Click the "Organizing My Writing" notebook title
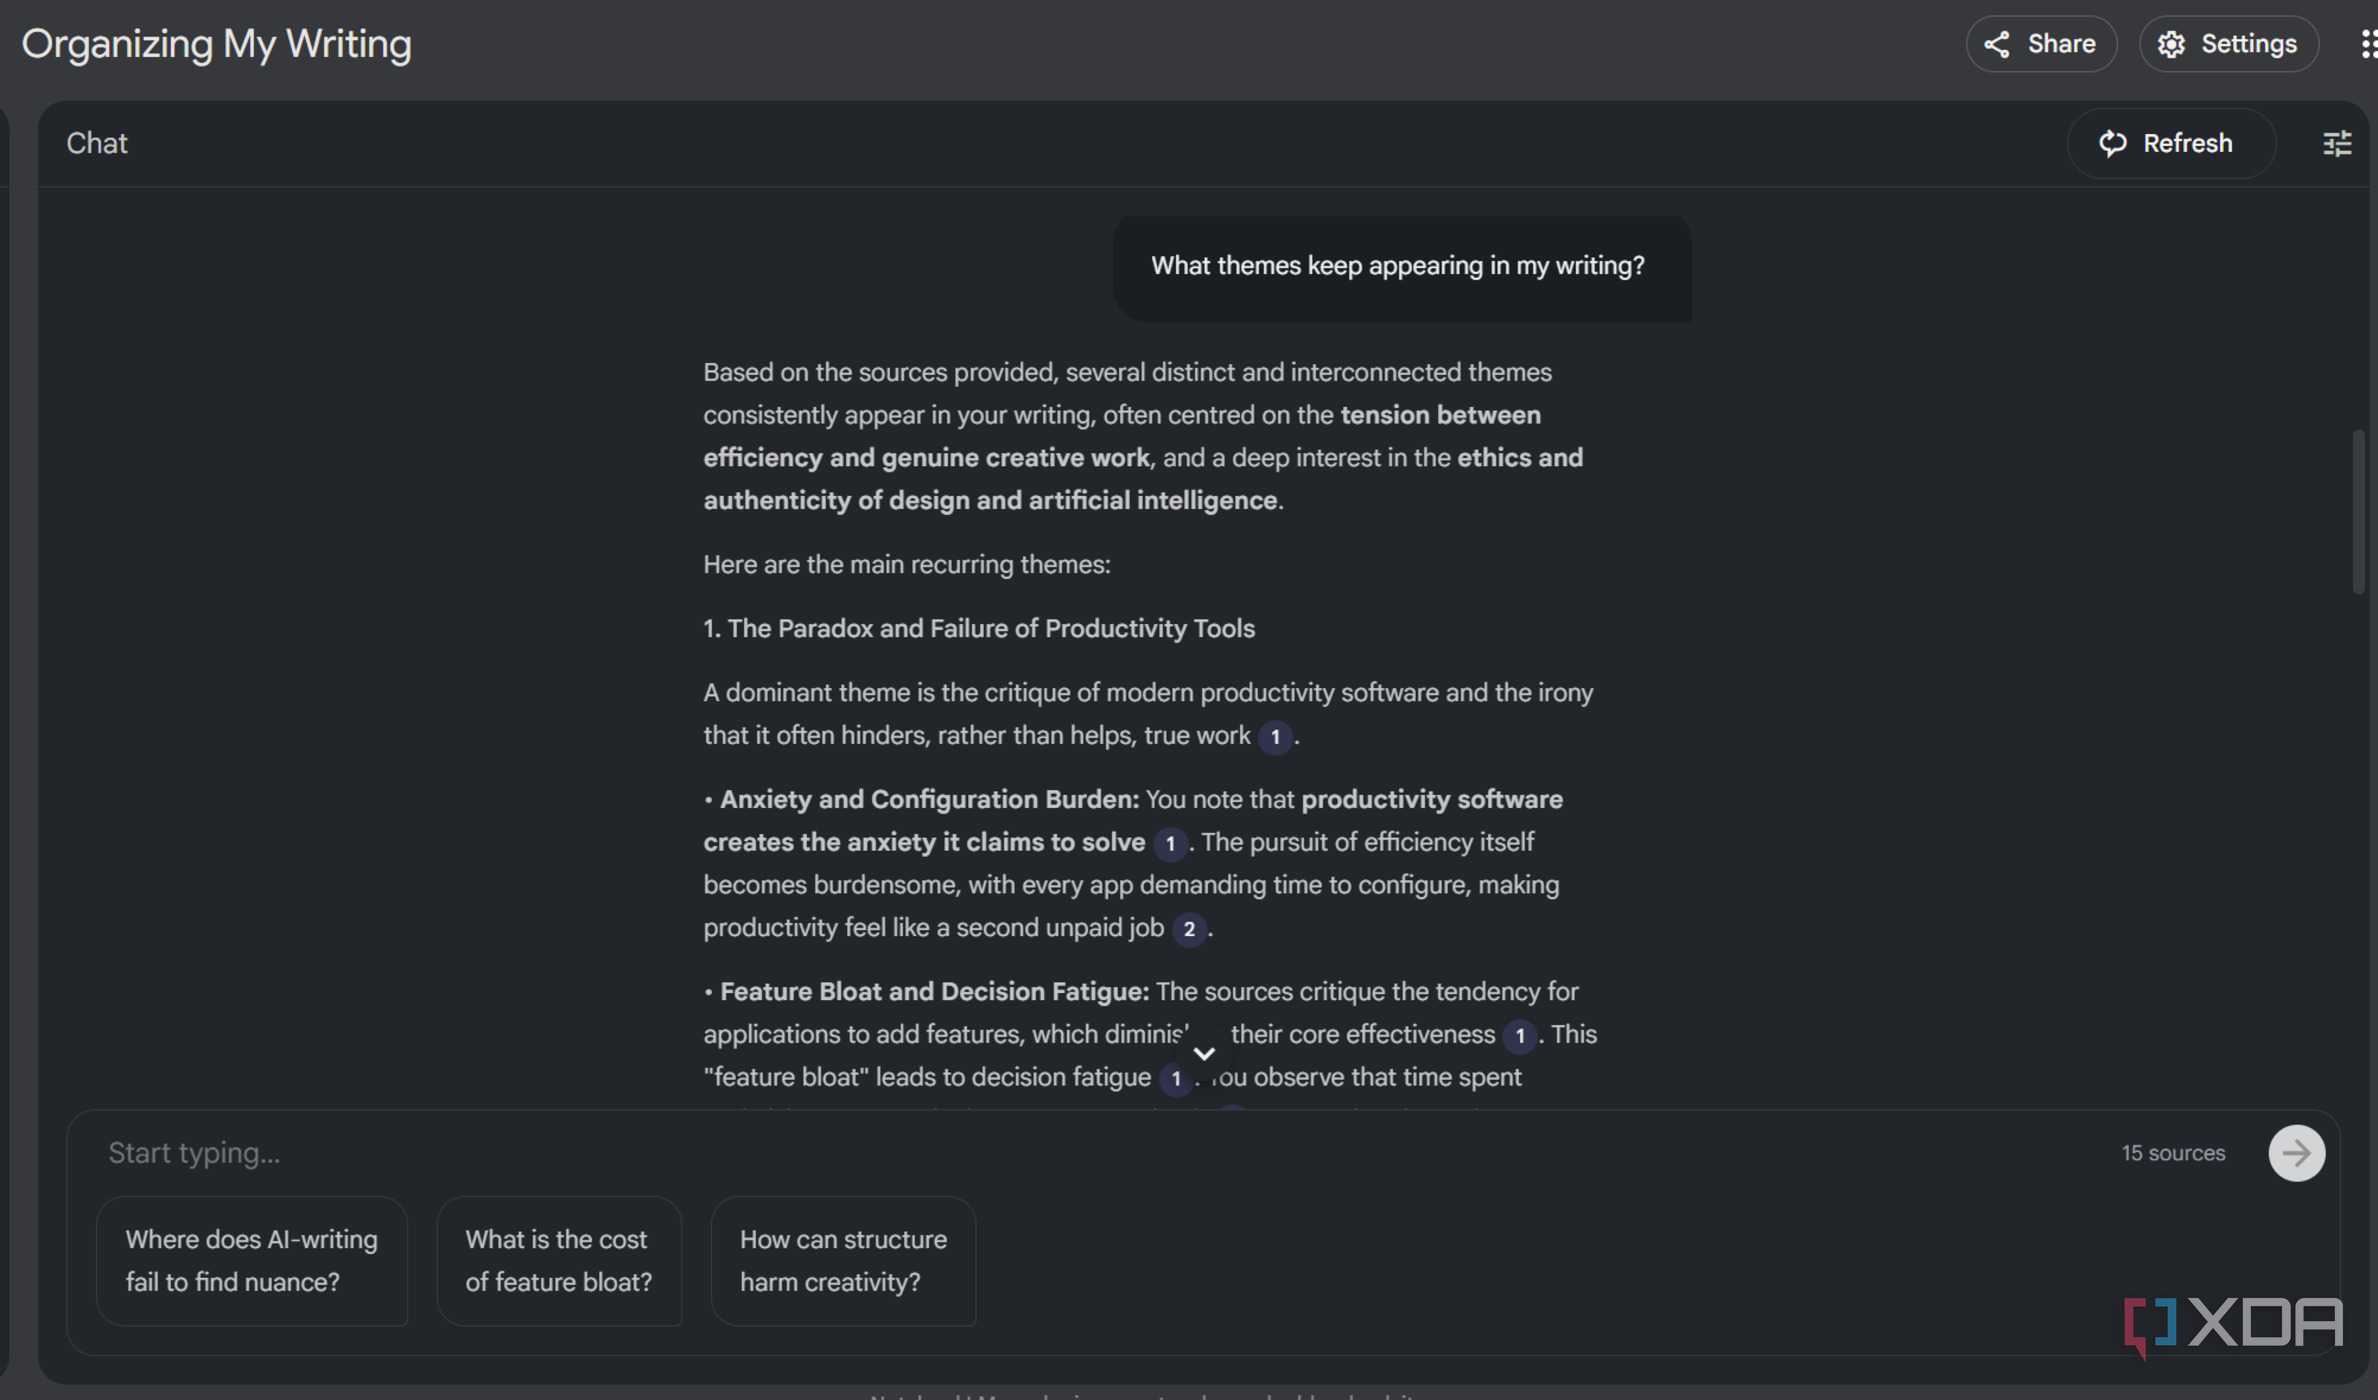This screenshot has width=2378, height=1400. (217, 44)
